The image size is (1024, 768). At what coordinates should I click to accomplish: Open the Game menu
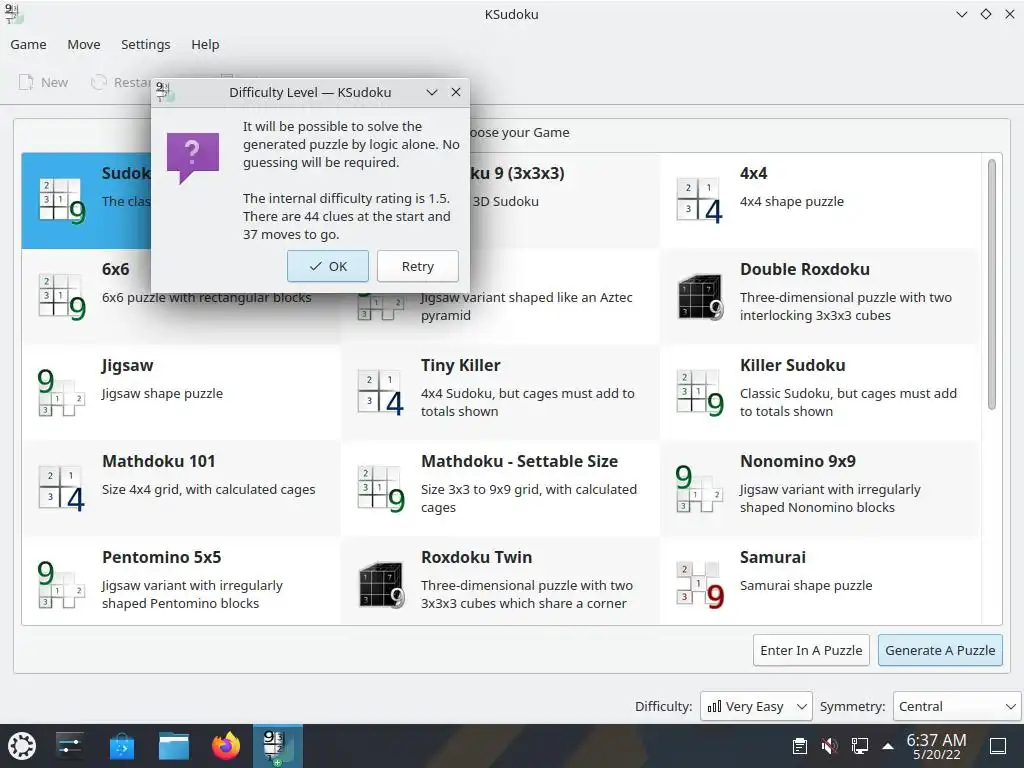coord(28,44)
